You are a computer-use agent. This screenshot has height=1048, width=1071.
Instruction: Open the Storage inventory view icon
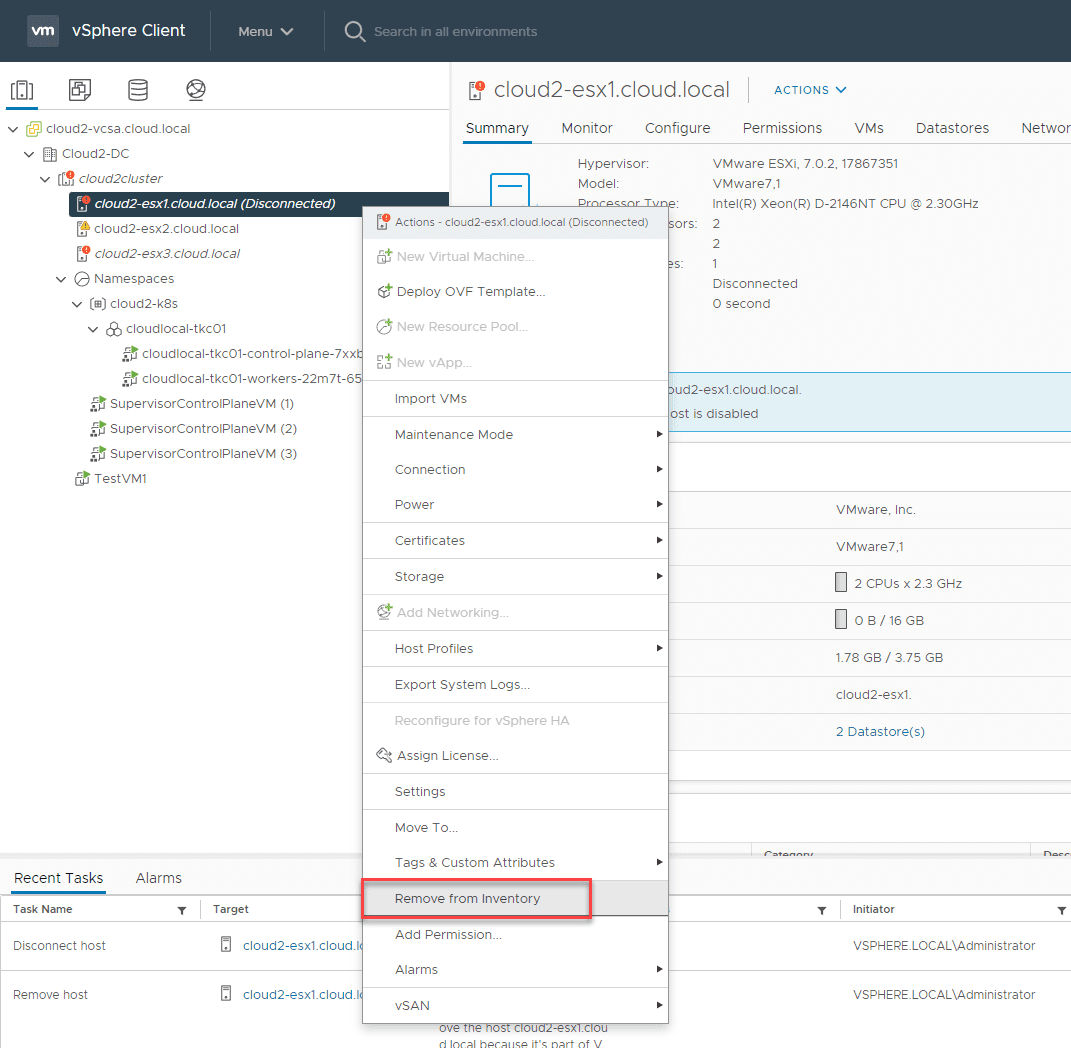tap(138, 90)
